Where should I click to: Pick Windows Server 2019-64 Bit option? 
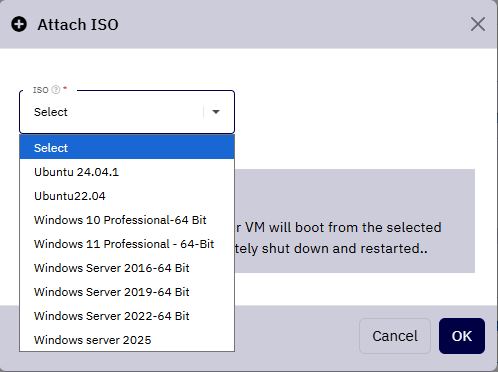(x=127, y=292)
